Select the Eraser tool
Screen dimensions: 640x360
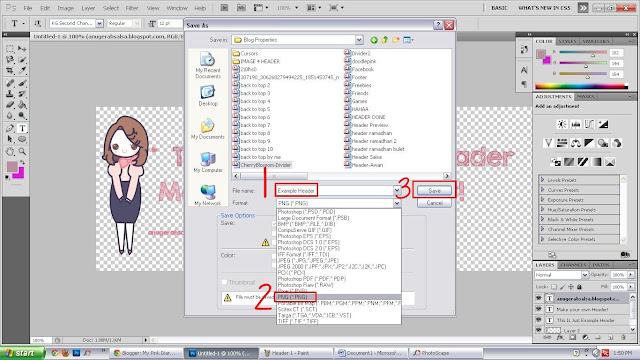(x=10, y=105)
